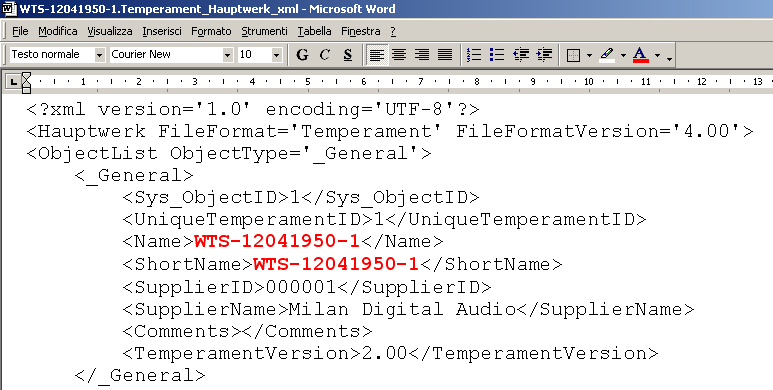
Task: Apply numbered list formatting
Action: 474,55
